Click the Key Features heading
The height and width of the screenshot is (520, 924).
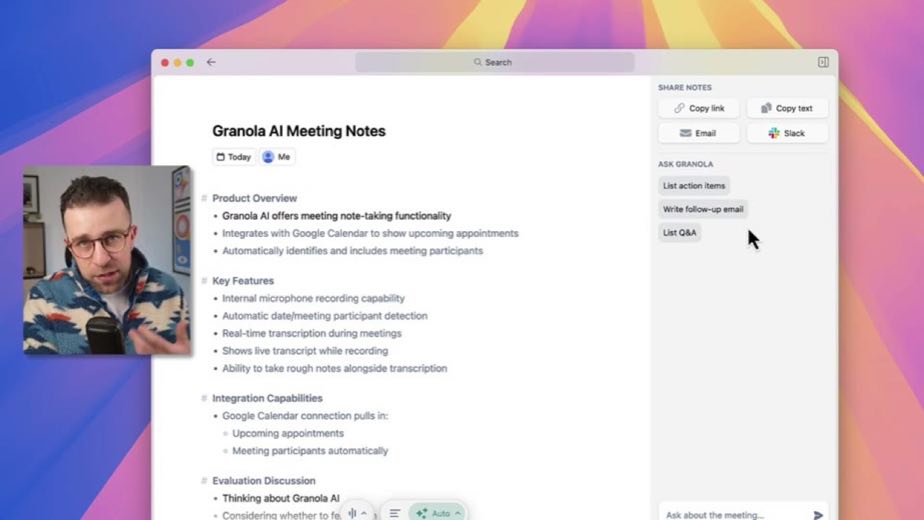click(243, 281)
